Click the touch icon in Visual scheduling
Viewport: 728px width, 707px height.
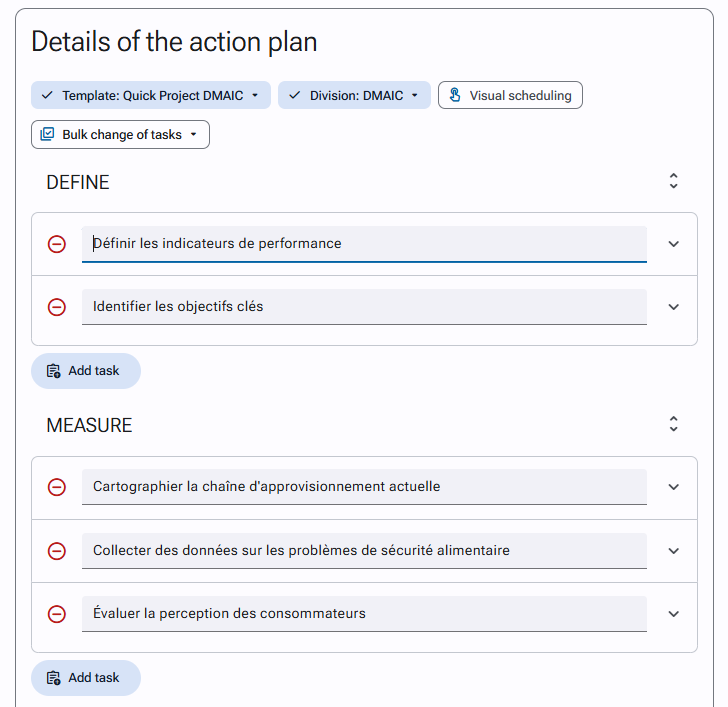455,95
